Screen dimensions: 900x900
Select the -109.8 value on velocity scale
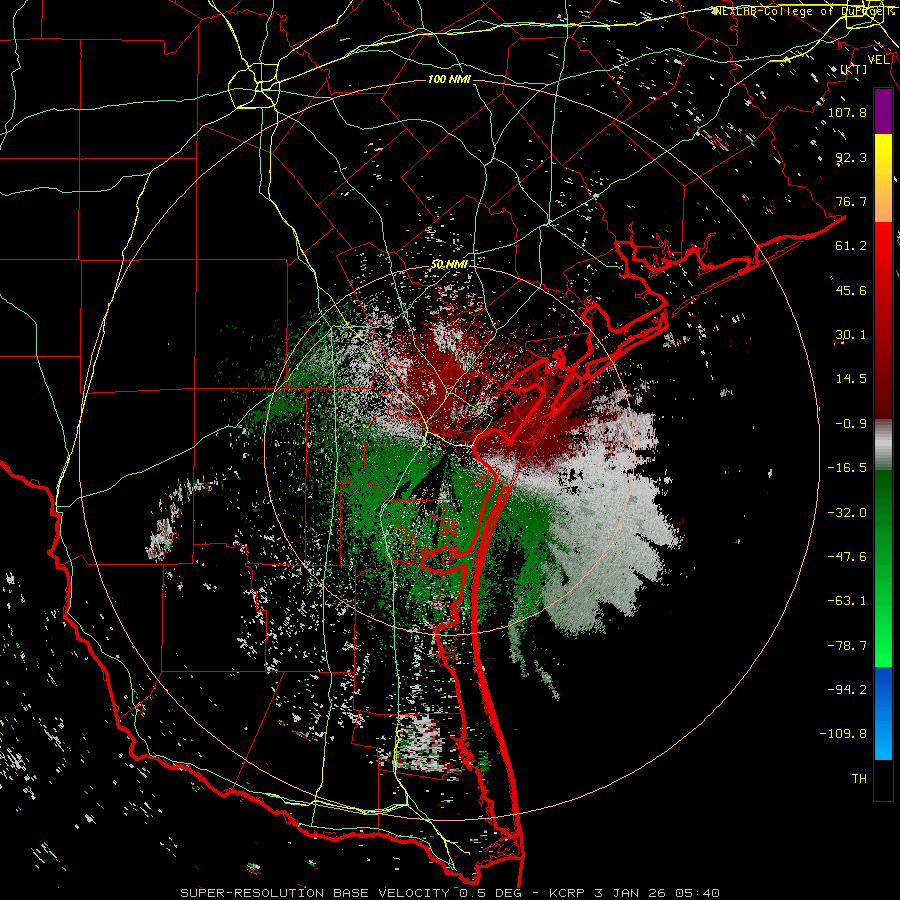coord(843,734)
